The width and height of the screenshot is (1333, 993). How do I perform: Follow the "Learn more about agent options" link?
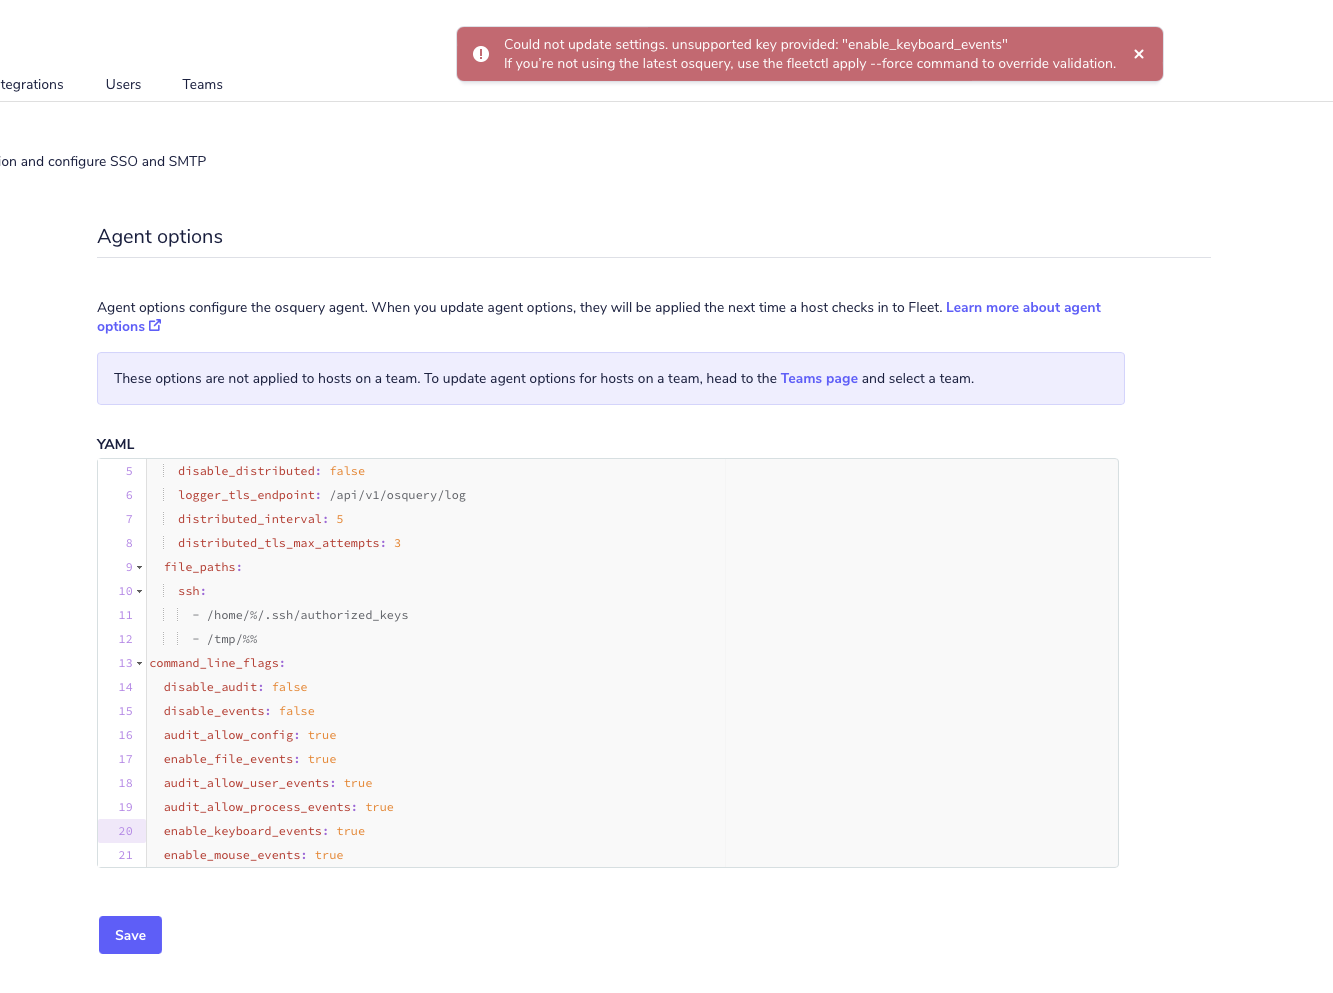pos(1023,307)
